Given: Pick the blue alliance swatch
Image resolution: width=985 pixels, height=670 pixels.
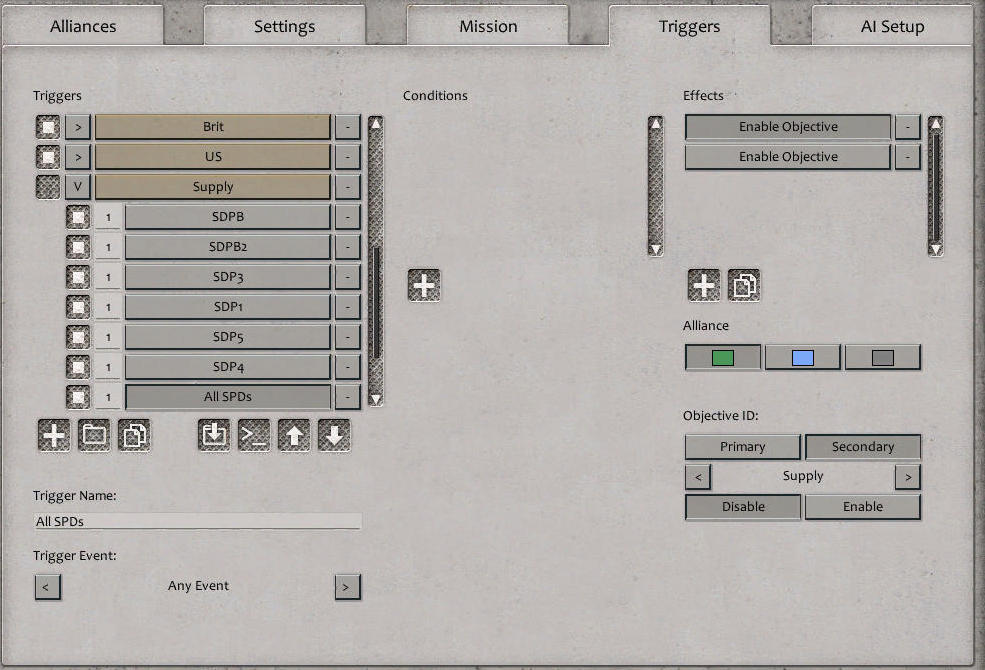Looking at the screenshot, I should (x=803, y=357).
